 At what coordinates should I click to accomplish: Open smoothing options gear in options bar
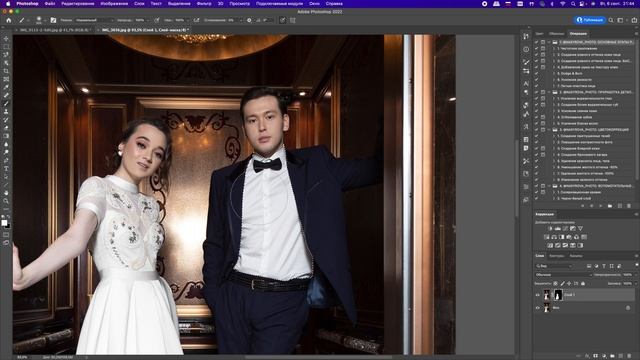click(x=249, y=20)
